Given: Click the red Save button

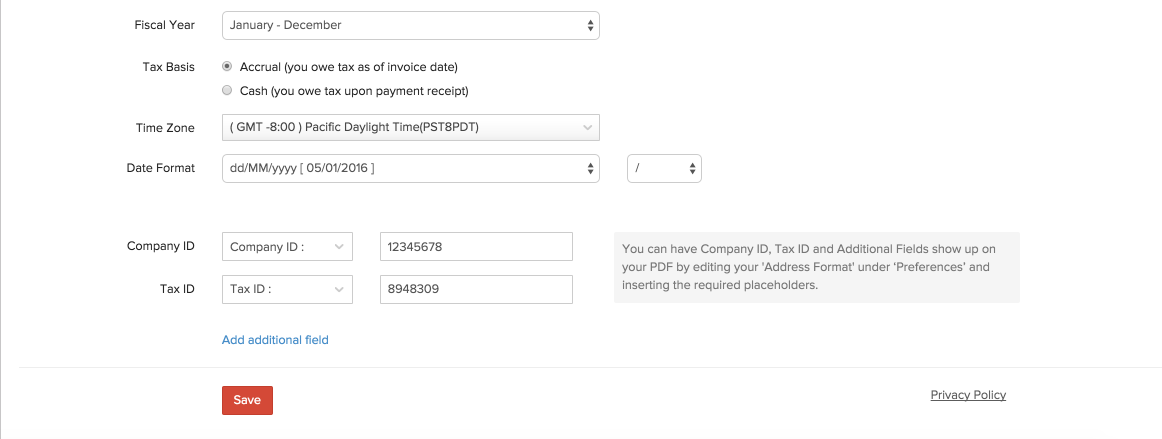Looking at the screenshot, I should [248, 400].
